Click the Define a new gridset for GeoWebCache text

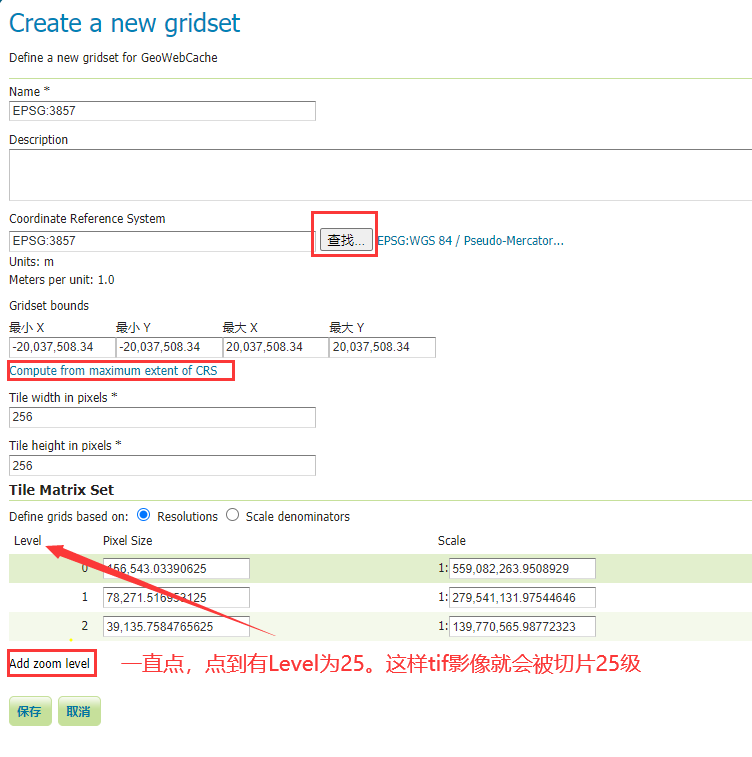coord(113,57)
